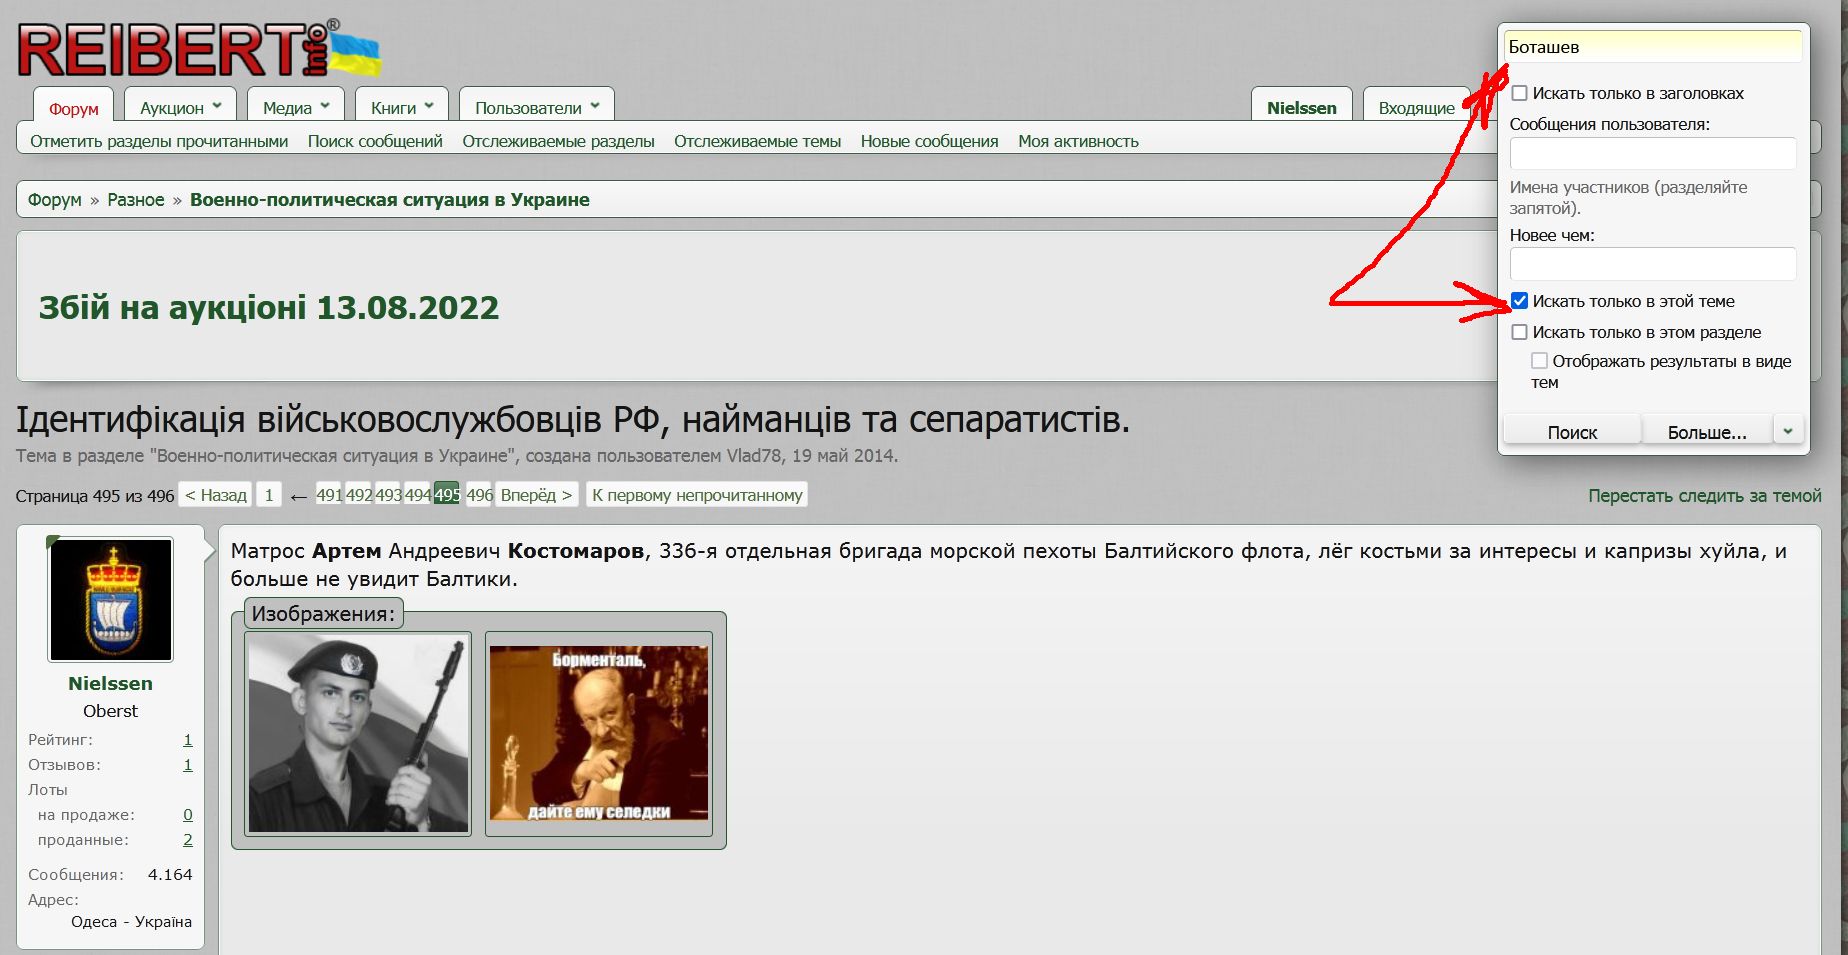Screen dimensions: 1848x955
Task: Check 'Искать только в заголовках' box
Action: [x=1519, y=93]
